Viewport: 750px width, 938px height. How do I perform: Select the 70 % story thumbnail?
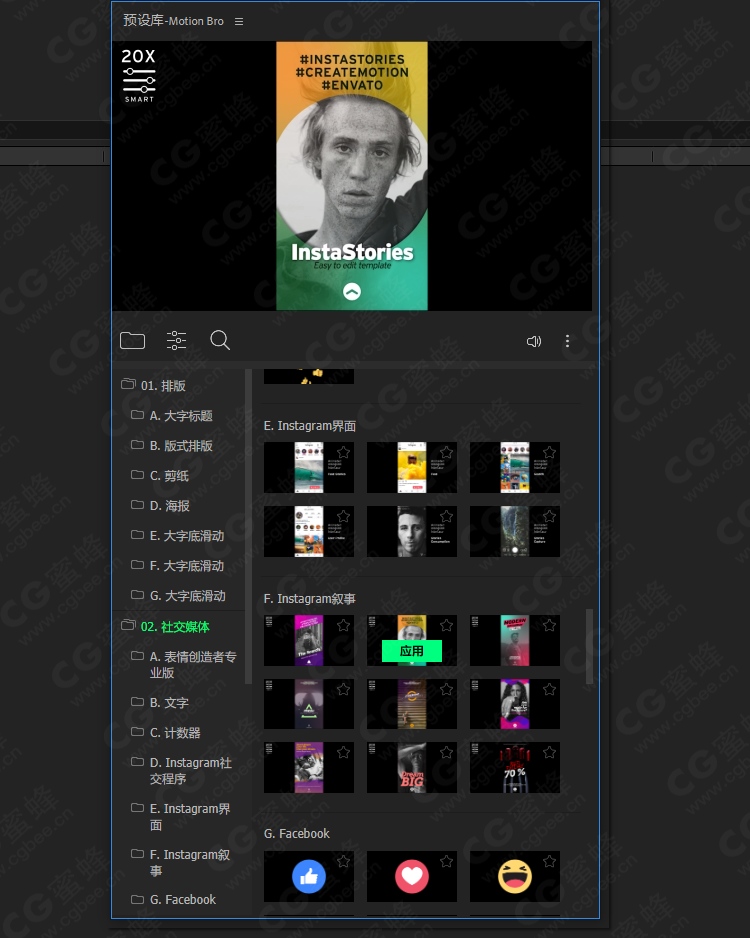tap(514, 768)
